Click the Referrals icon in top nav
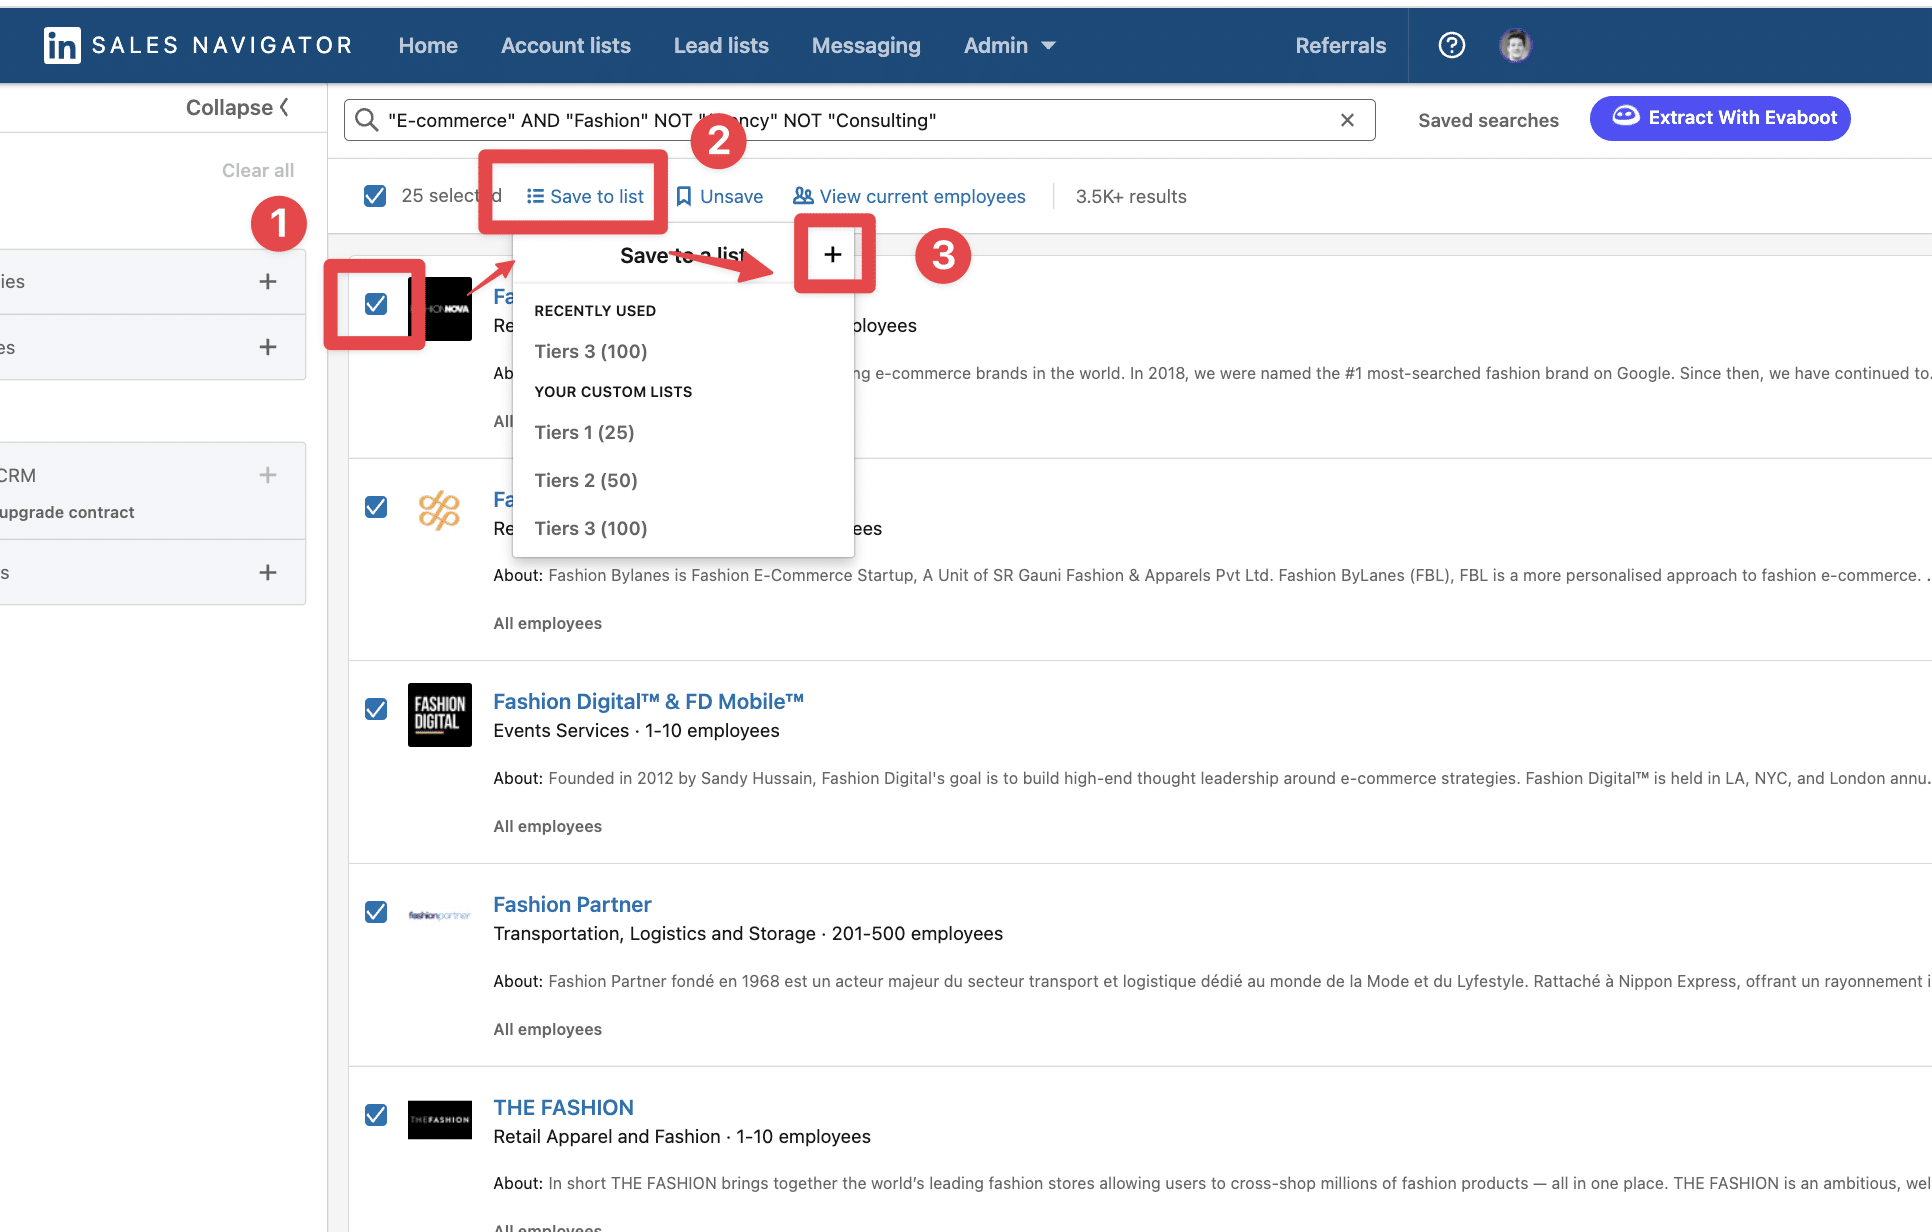 point(1339,45)
